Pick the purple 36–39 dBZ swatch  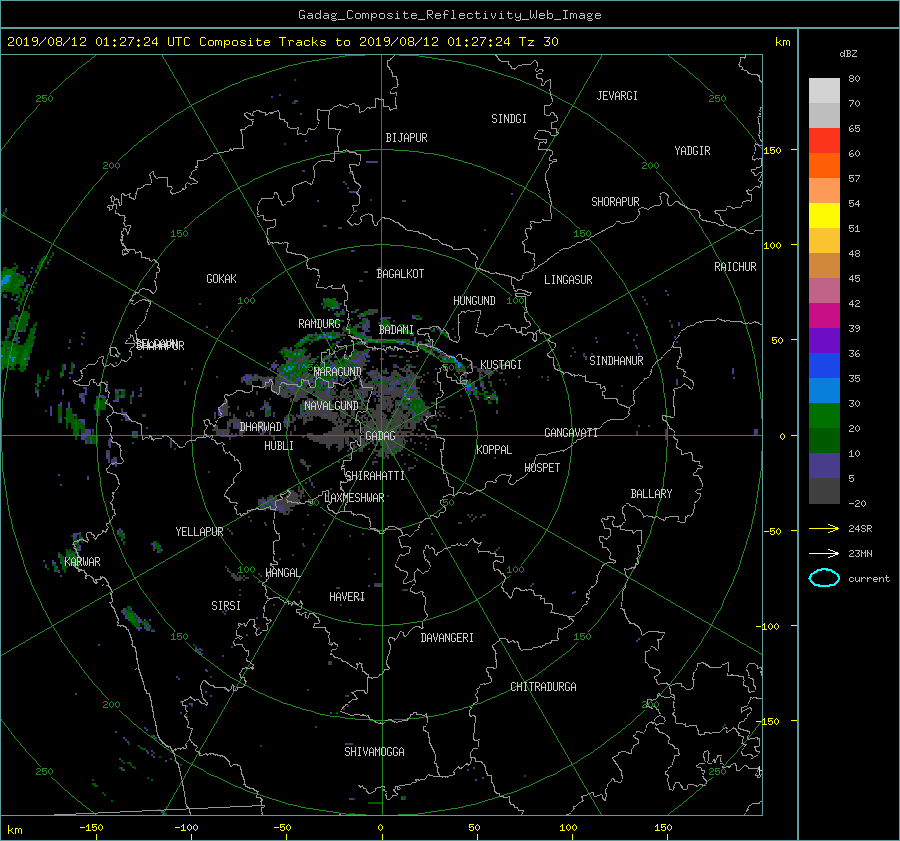point(824,341)
